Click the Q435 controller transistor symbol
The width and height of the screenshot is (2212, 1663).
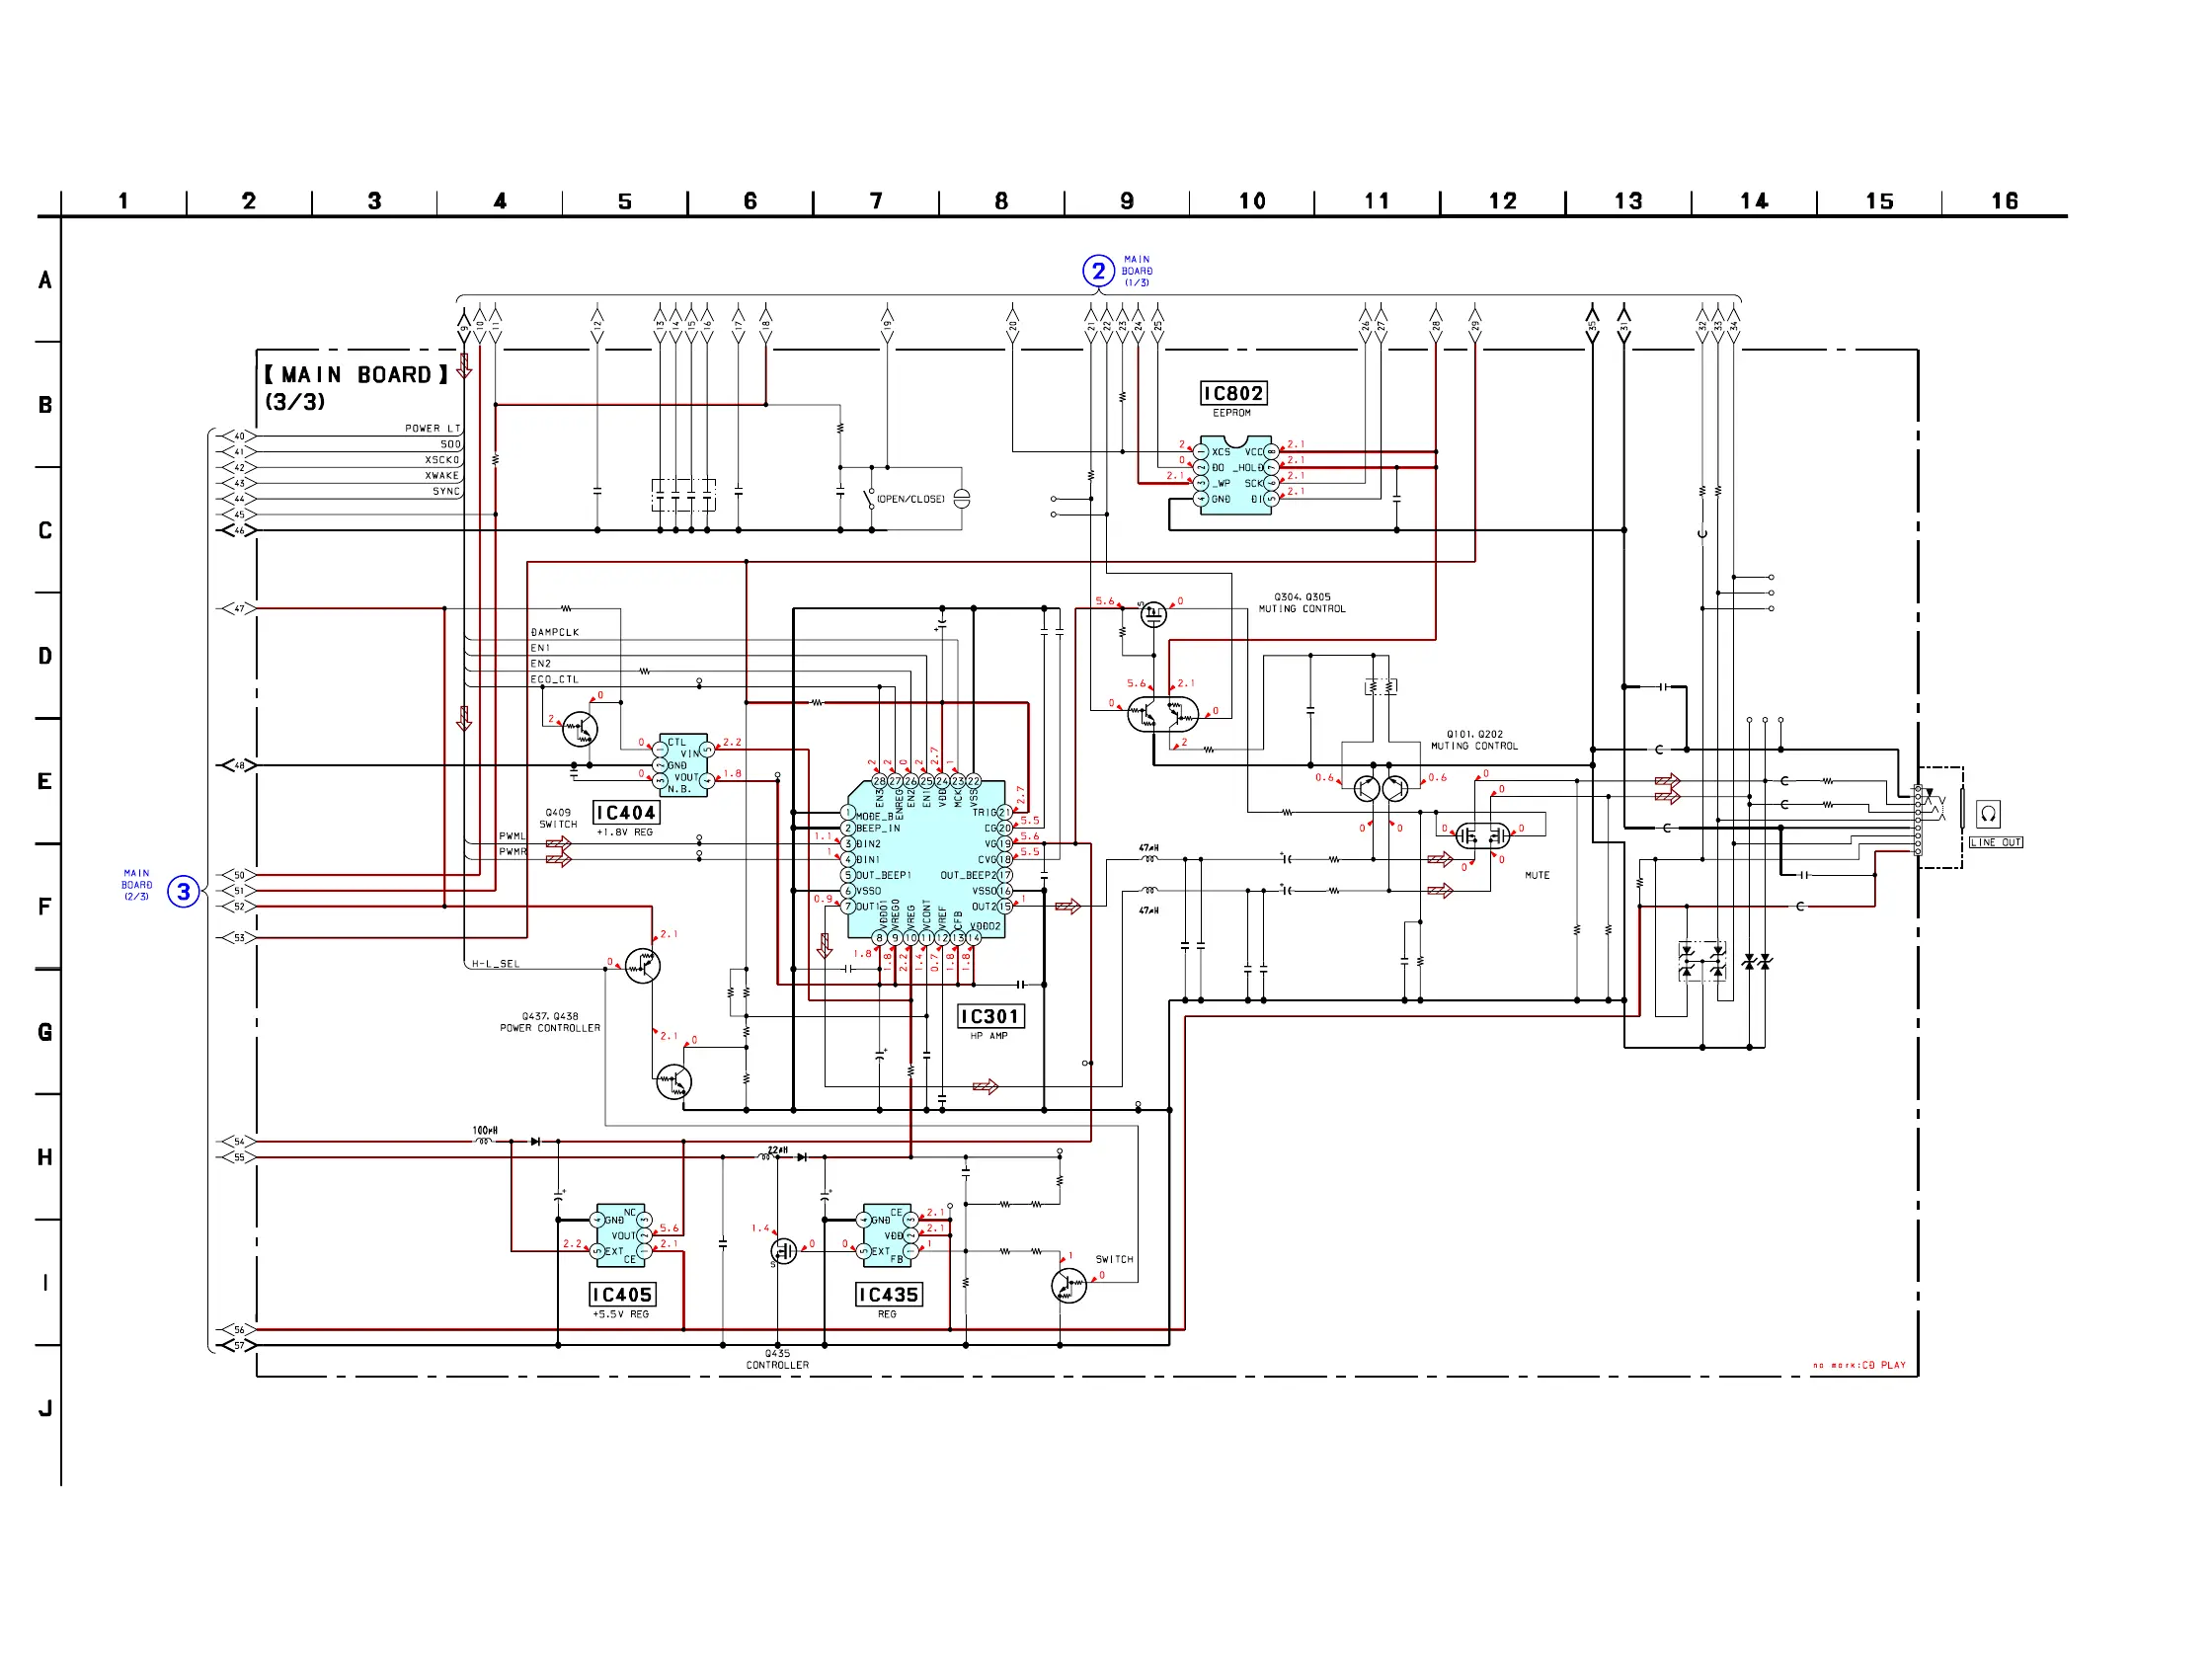coord(784,1250)
